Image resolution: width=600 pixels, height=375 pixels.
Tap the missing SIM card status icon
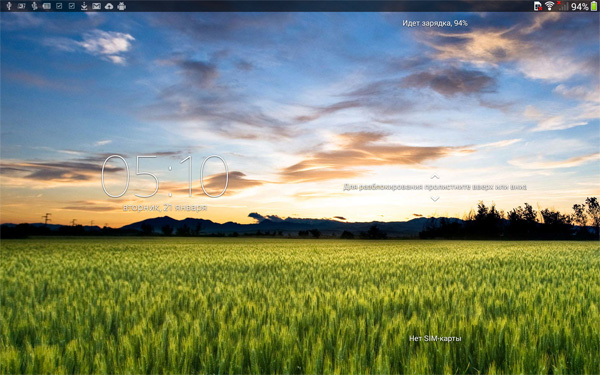(x=538, y=6)
